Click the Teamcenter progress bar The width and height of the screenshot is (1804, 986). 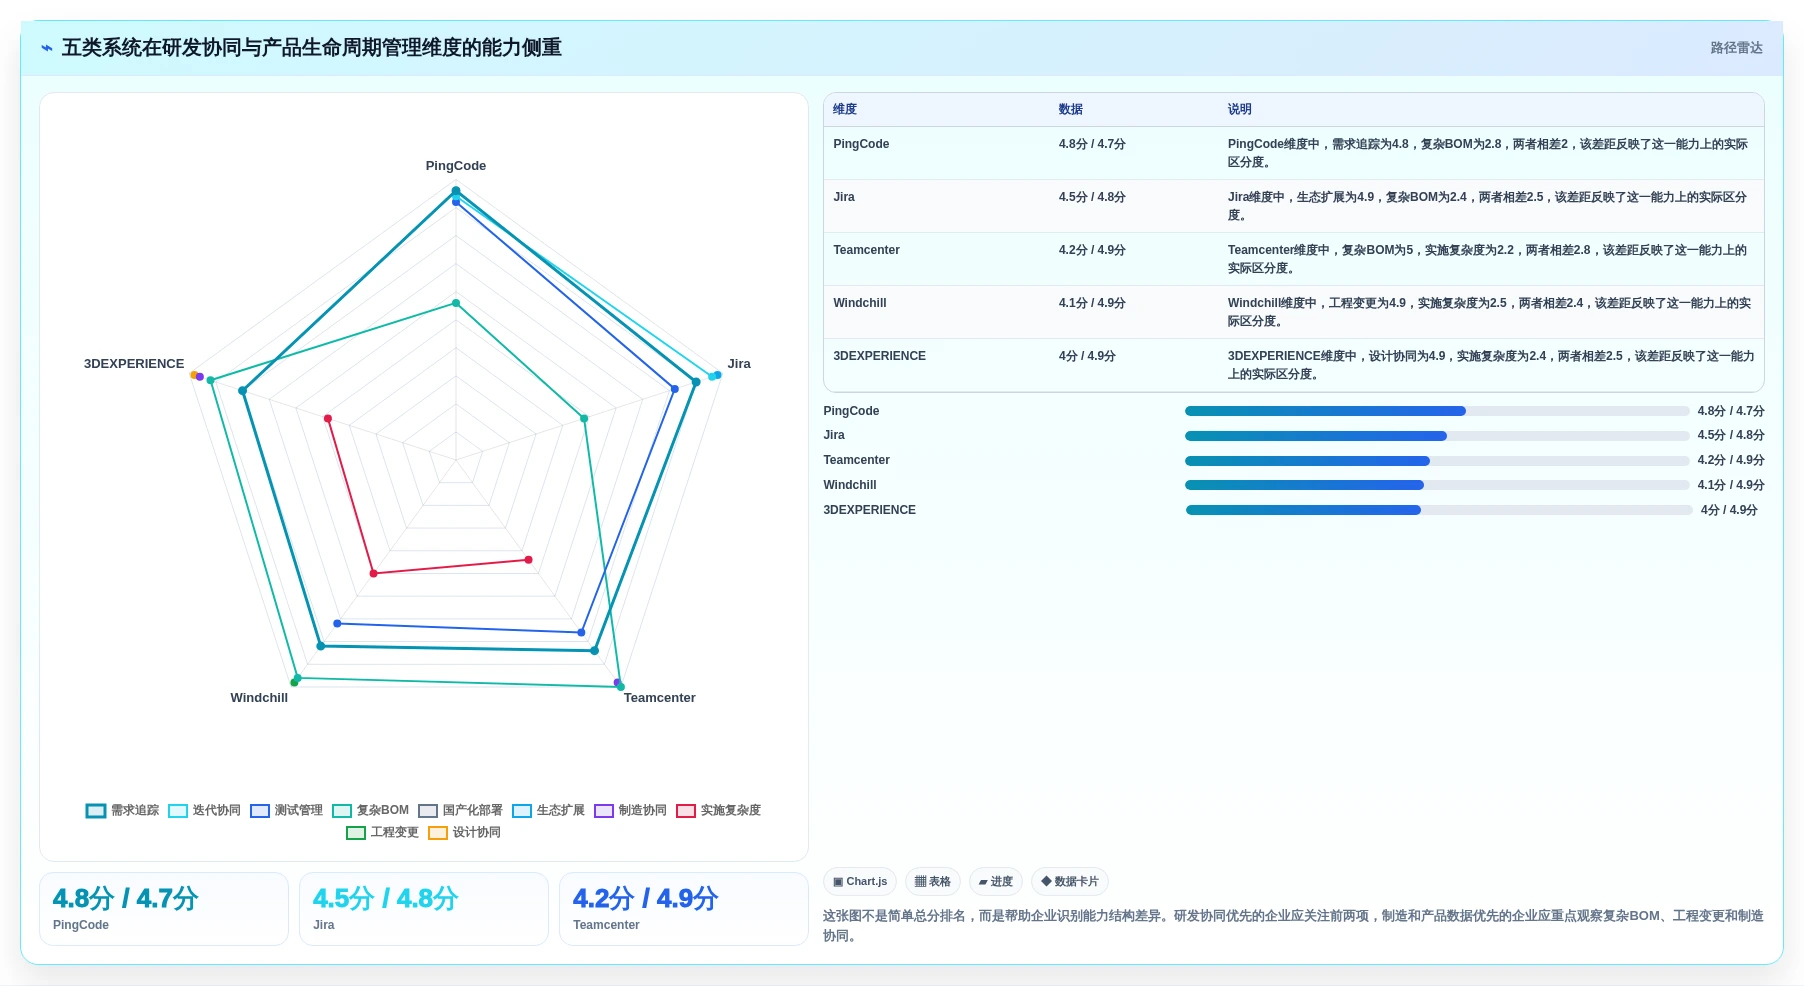[1437, 462]
